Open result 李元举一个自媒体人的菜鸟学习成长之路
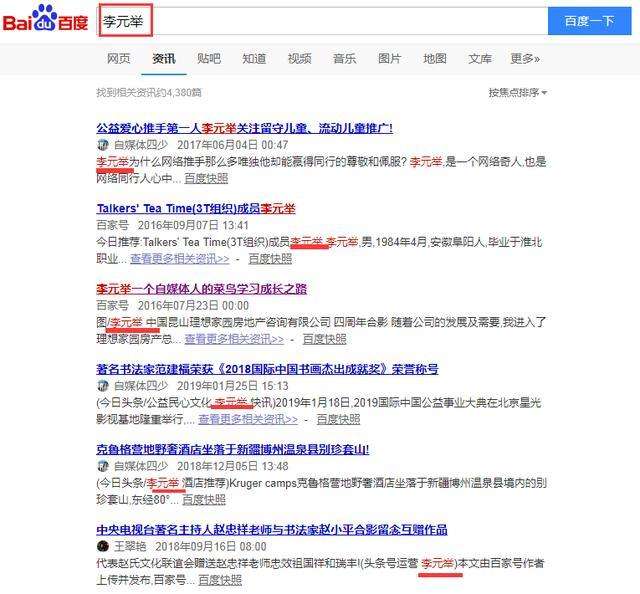Viewport: 640px width, 594px height. [202, 289]
